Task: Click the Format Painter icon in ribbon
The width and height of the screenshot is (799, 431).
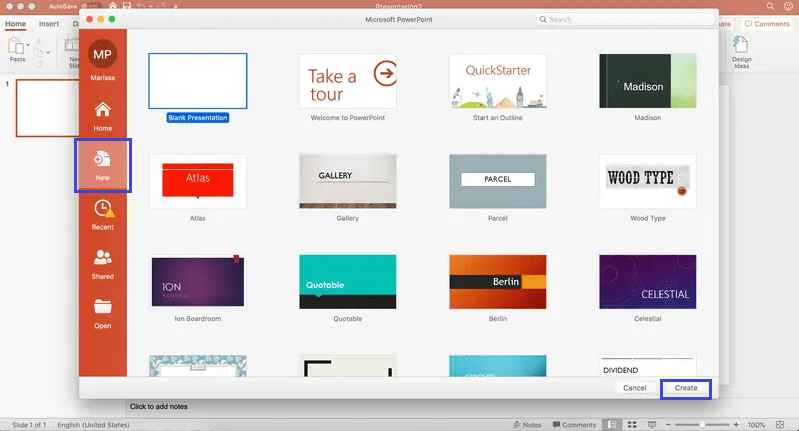Action: pyautogui.click(x=38, y=64)
